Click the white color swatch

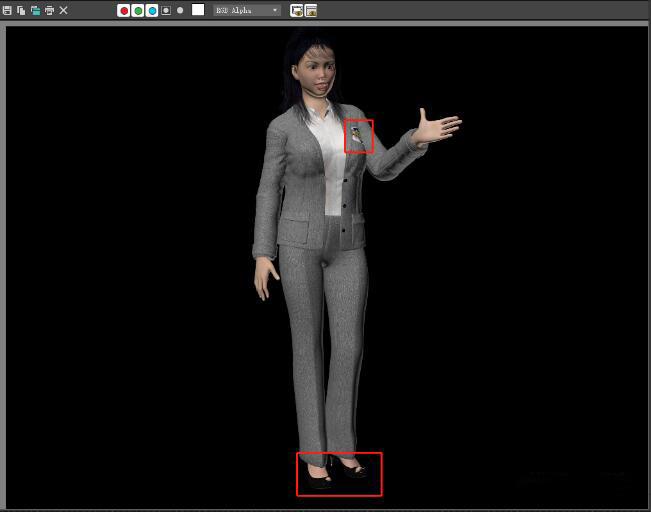pyautogui.click(x=198, y=10)
